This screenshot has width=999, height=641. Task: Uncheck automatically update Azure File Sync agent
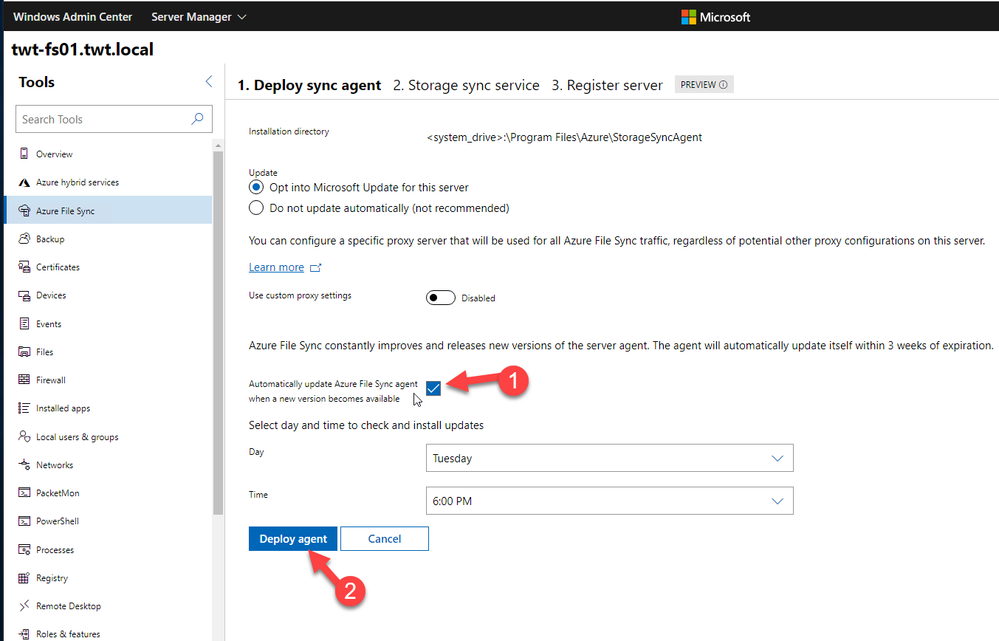click(433, 388)
